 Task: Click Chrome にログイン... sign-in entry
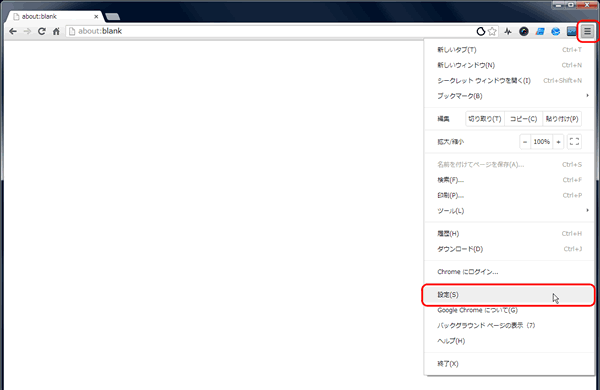tap(509, 272)
